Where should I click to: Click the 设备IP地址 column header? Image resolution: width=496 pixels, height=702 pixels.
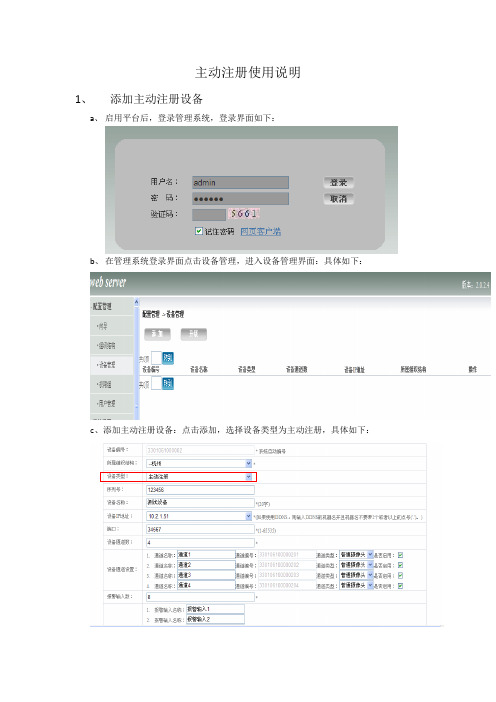pos(354,369)
